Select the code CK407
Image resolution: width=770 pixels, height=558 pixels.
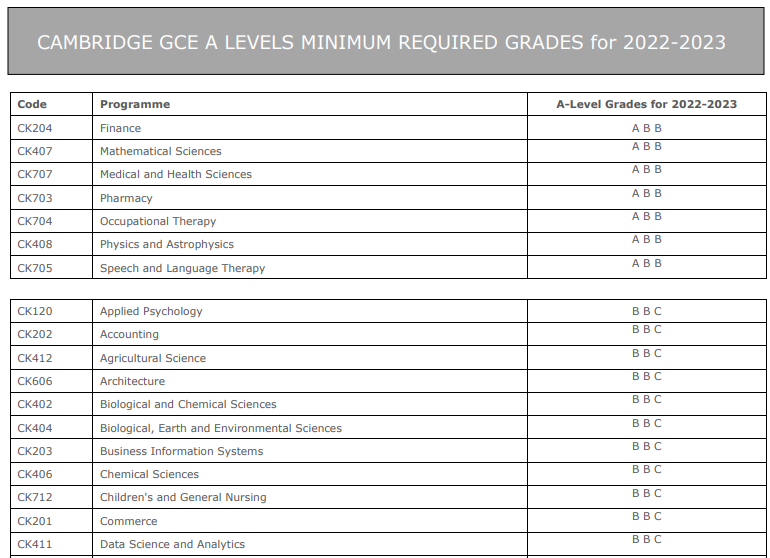click(x=35, y=151)
